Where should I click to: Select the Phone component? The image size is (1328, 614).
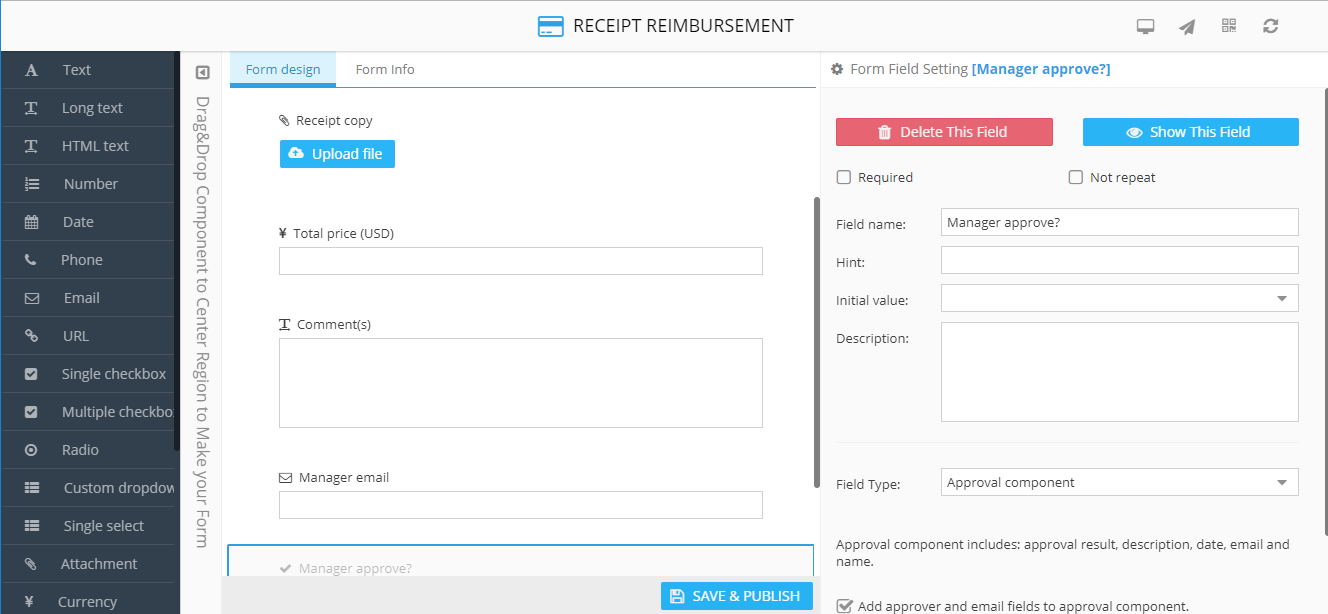tap(88, 260)
